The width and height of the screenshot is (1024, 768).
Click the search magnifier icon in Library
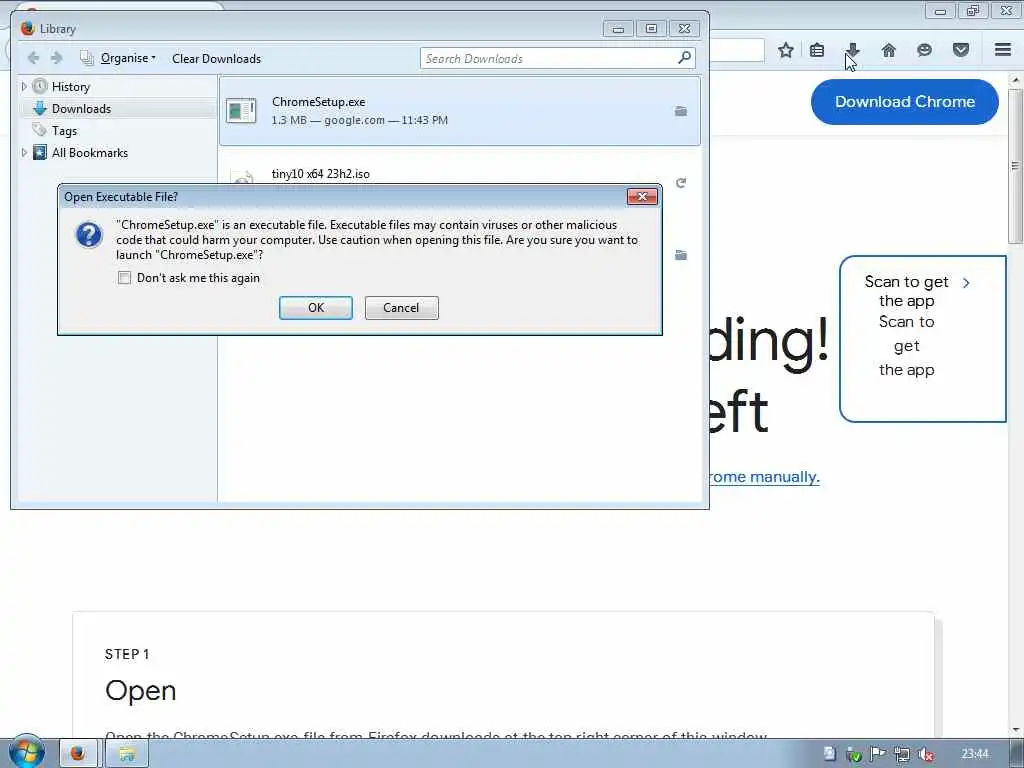coord(684,58)
